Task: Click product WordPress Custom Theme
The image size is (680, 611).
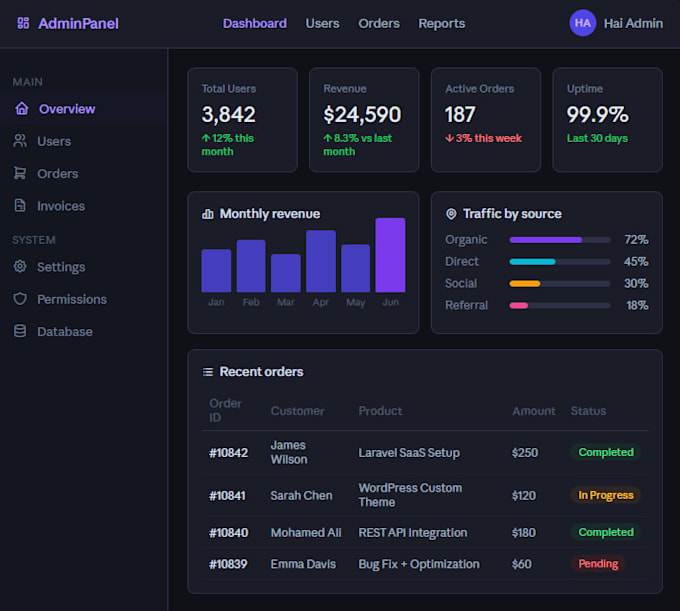Action: tap(410, 495)
